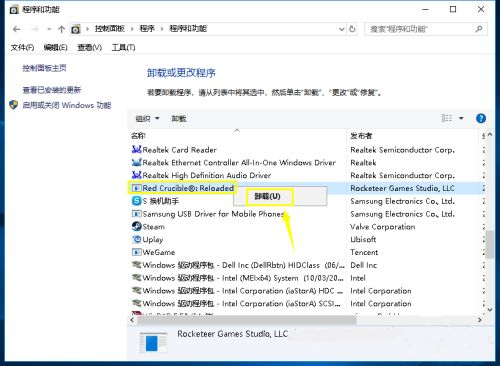This screenshot has height=366, width=500.
Task: Click the refresh button in address bar
Action: 352,29
